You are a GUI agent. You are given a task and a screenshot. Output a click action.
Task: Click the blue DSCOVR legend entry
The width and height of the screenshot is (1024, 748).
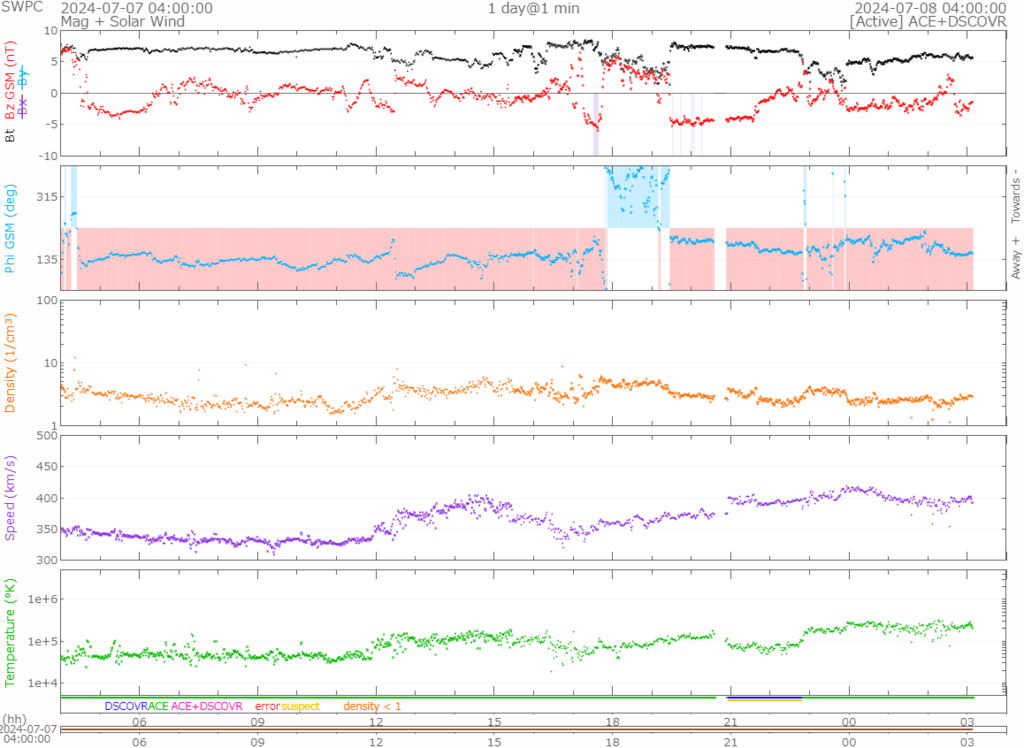(x=125, y=706)
